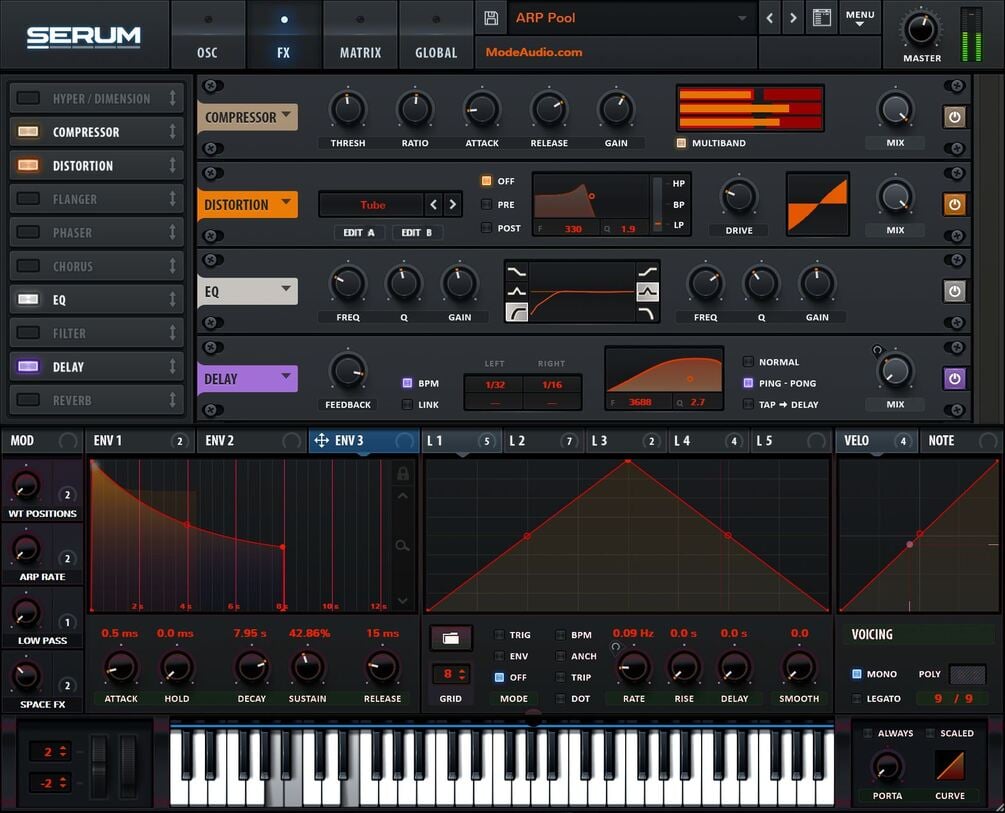Image resolution: width=1005 pixels, height=813 pixels.
Task: Open the LFO shape folder icon
Action: tap(451, 638)
